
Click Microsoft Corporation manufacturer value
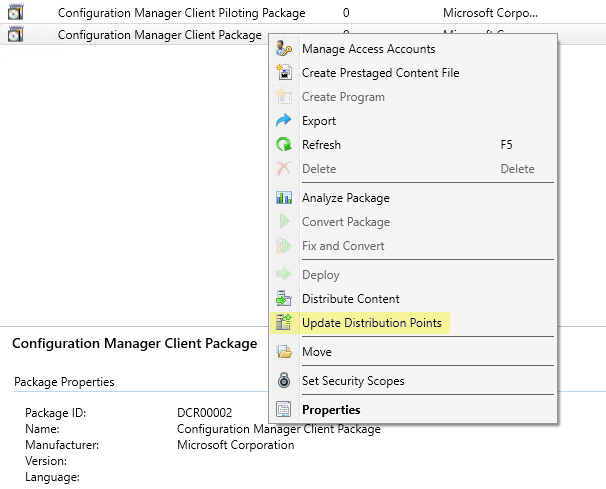click(x=235, y=445)
